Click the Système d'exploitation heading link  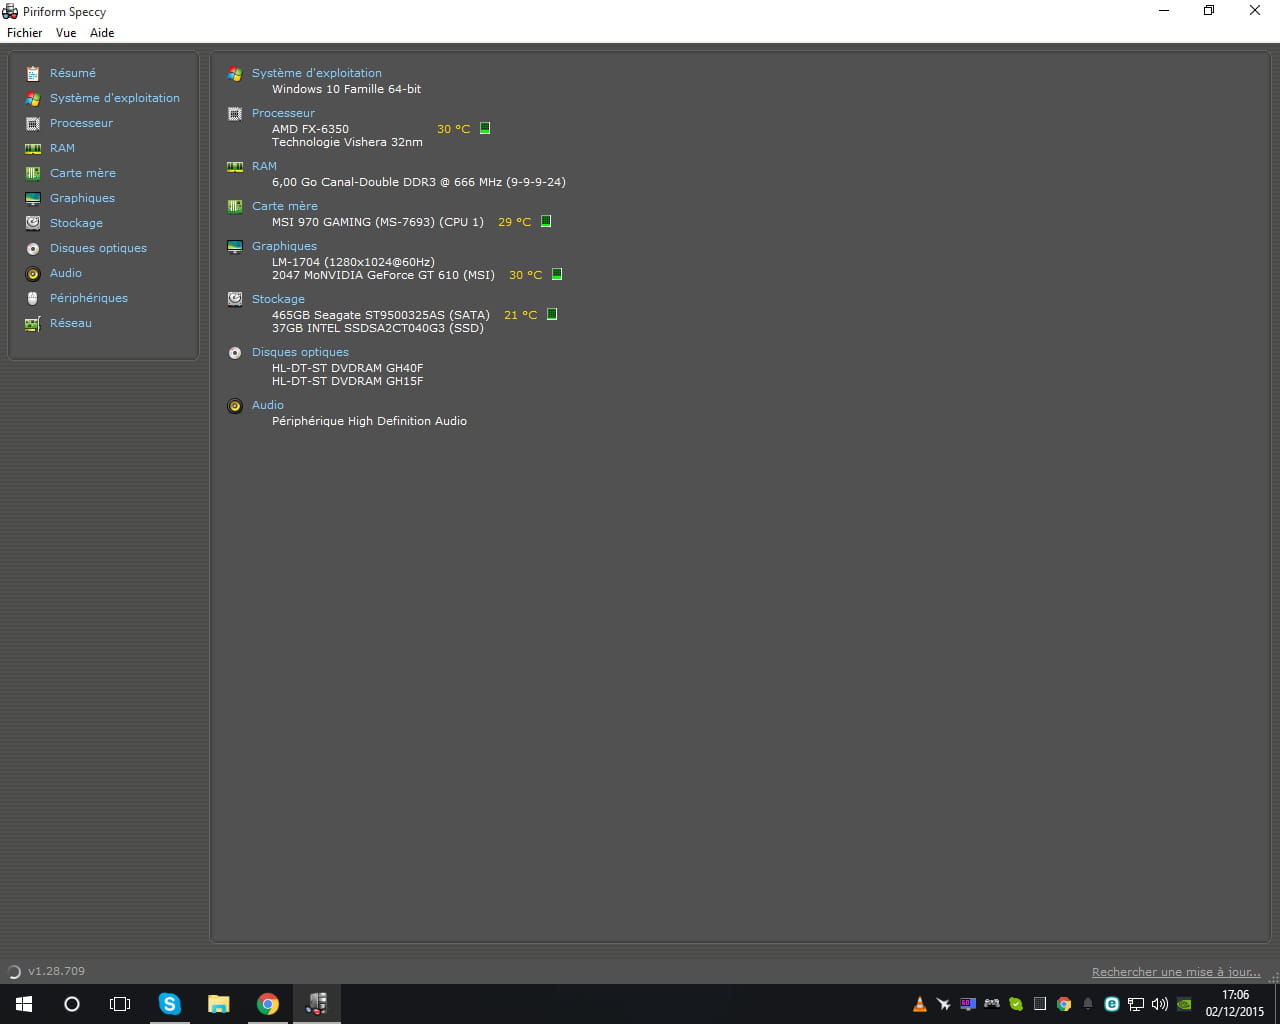tap(316, 73)
